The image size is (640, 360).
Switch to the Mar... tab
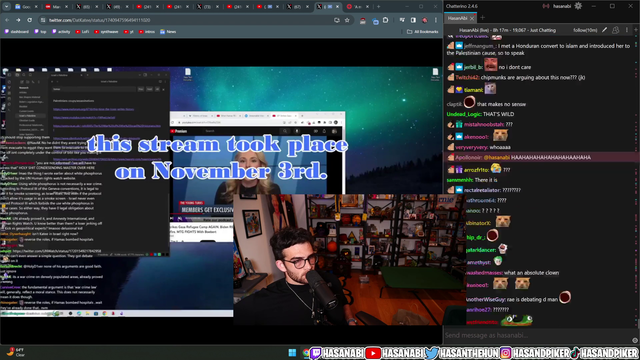(57, 7)
